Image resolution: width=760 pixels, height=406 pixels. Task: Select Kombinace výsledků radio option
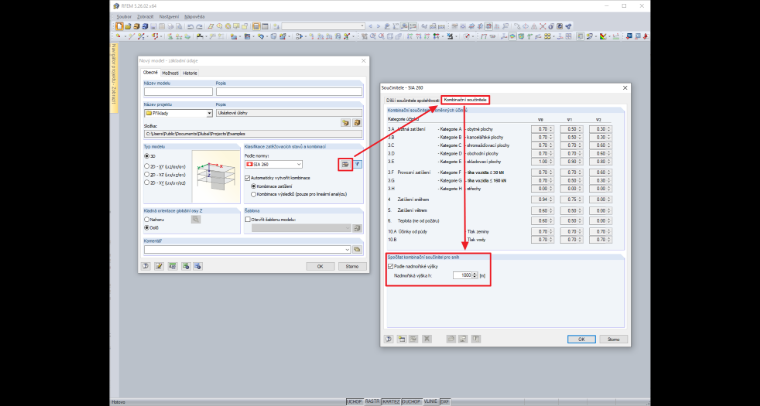click(253, 194)
